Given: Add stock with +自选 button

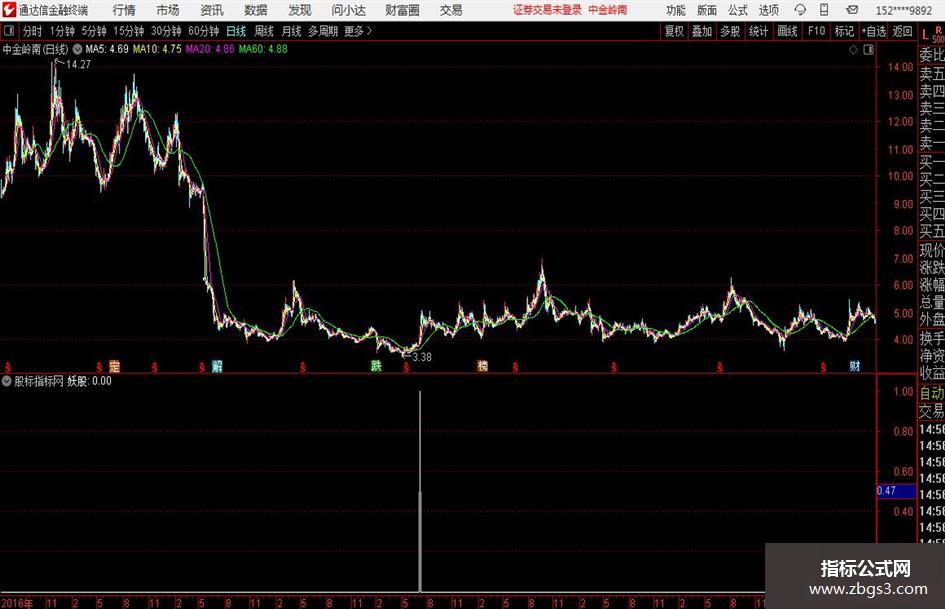Looking at the screenshot, I should tap(873, 31).
